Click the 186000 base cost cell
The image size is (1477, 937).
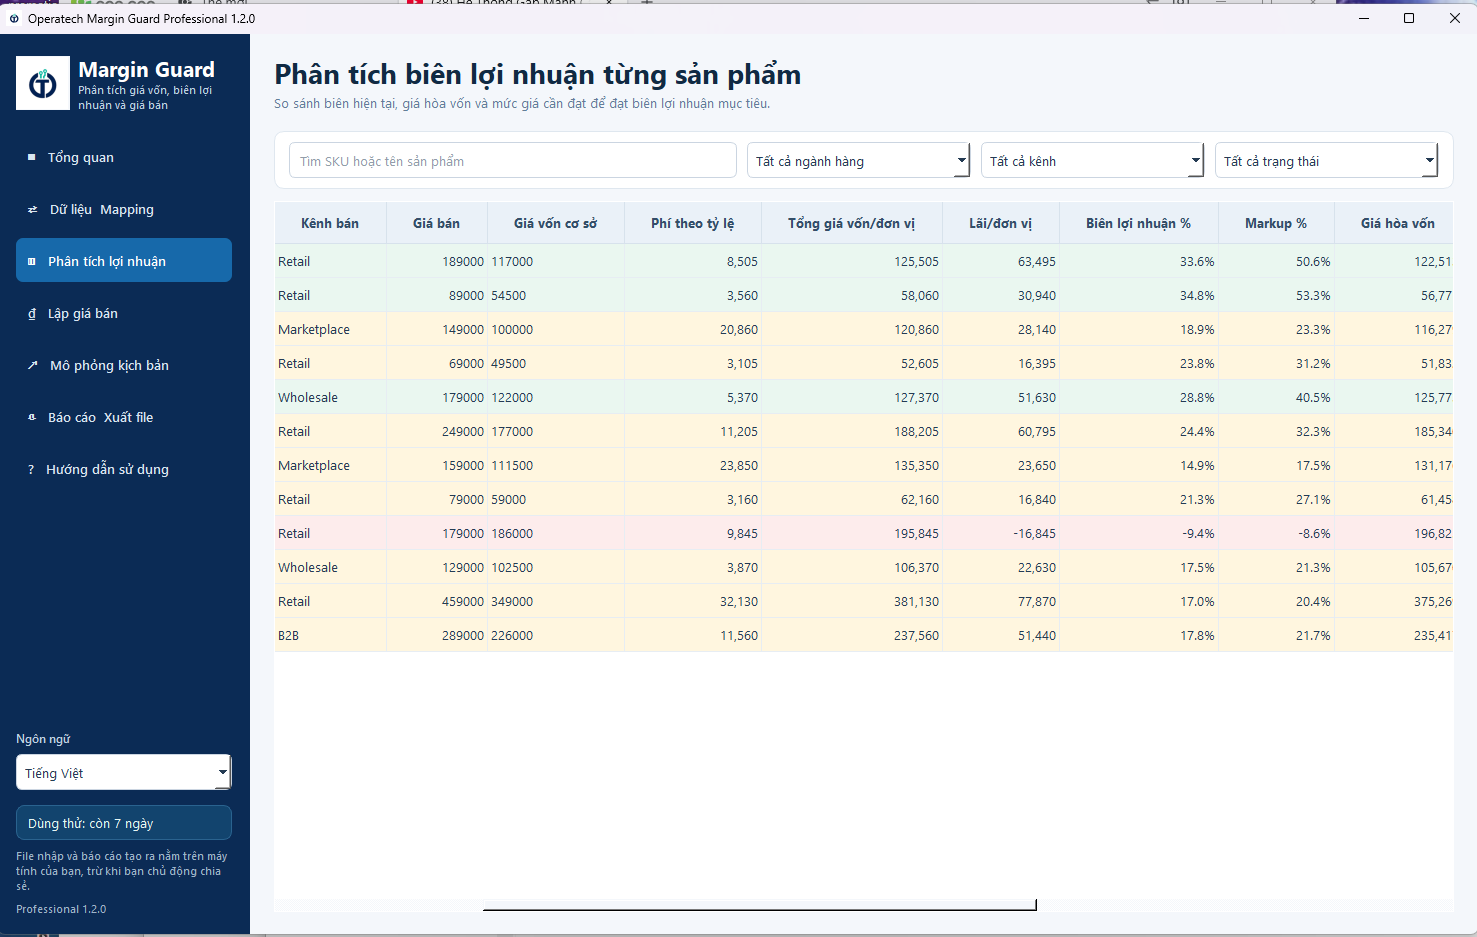[556, 533]
